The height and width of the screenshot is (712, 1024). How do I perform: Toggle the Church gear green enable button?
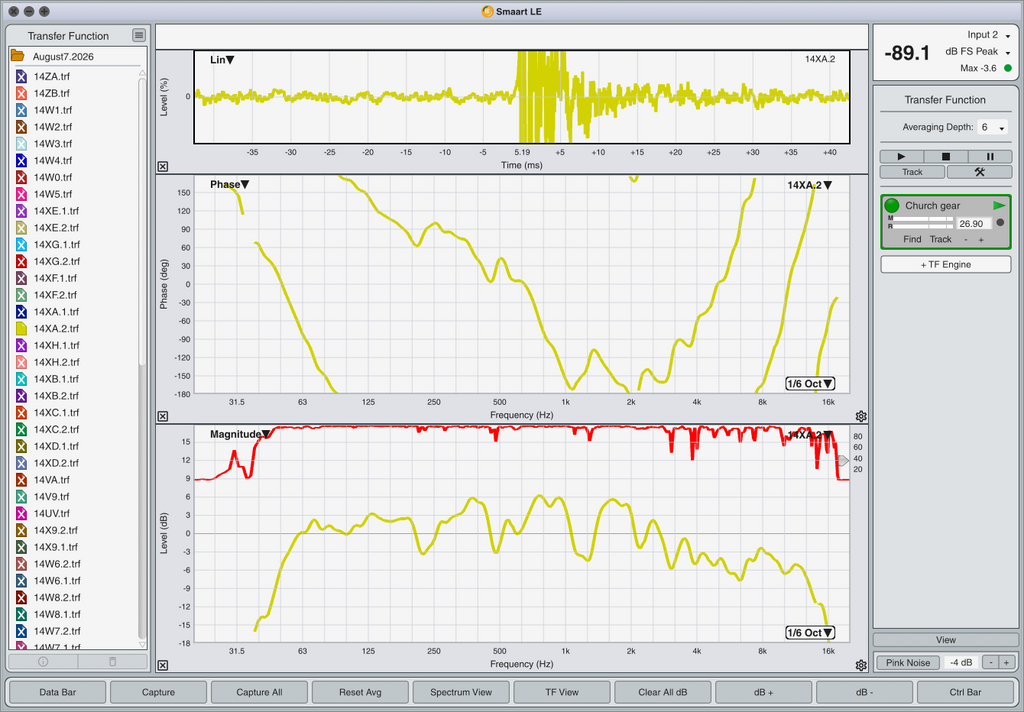[891, 206]
